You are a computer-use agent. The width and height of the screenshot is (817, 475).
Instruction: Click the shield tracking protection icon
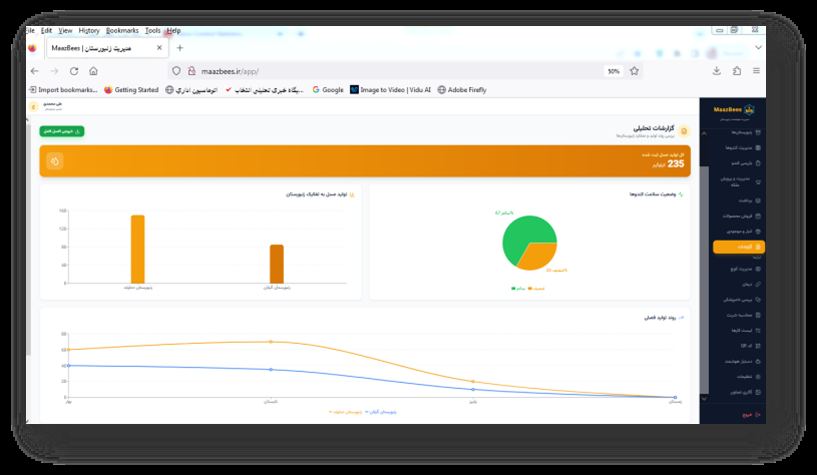[176, 71]
